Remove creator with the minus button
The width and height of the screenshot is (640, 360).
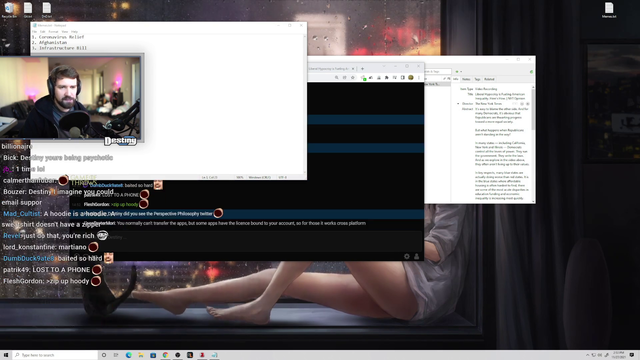point(522,104)
